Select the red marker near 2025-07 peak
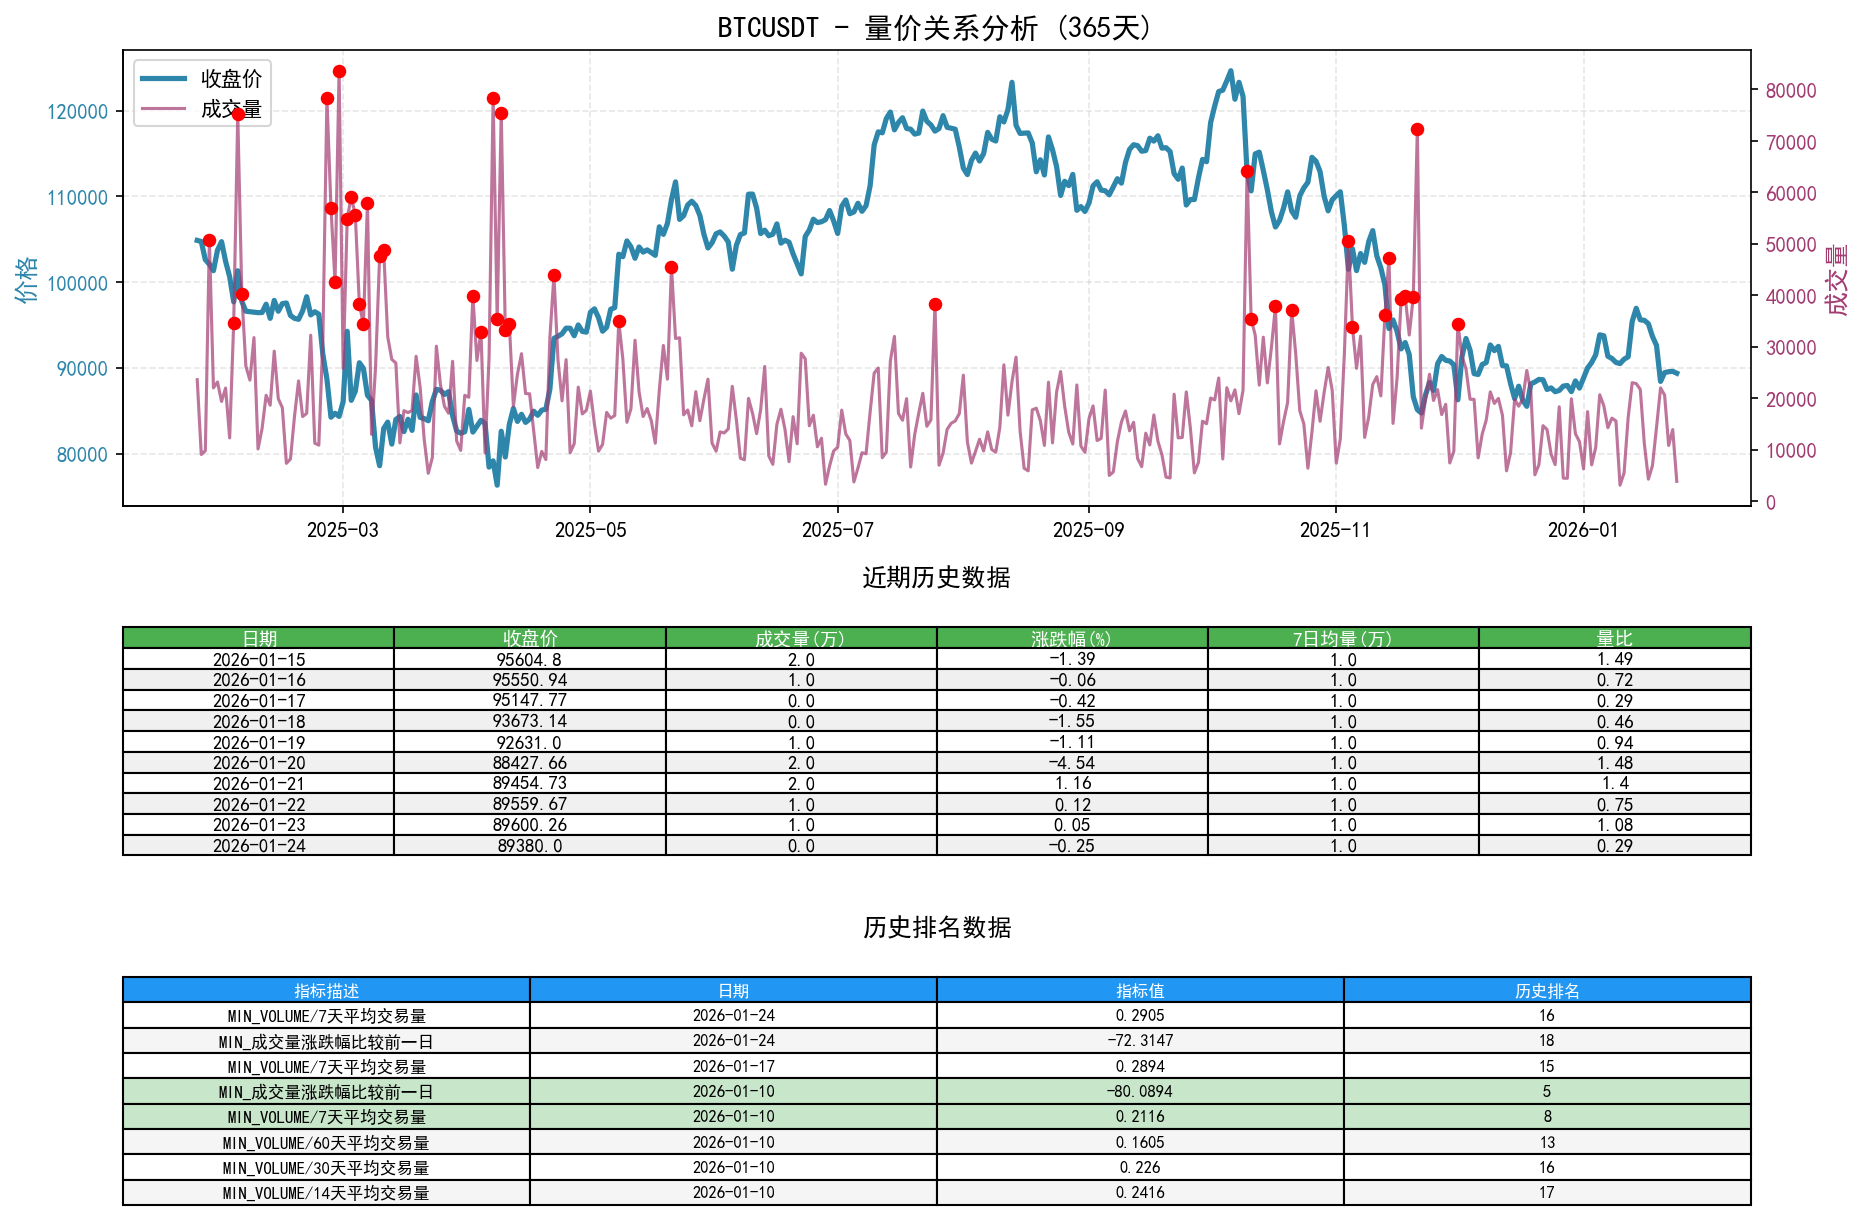The width and height of the screenshot is (1864, 1220). [935, 304]
